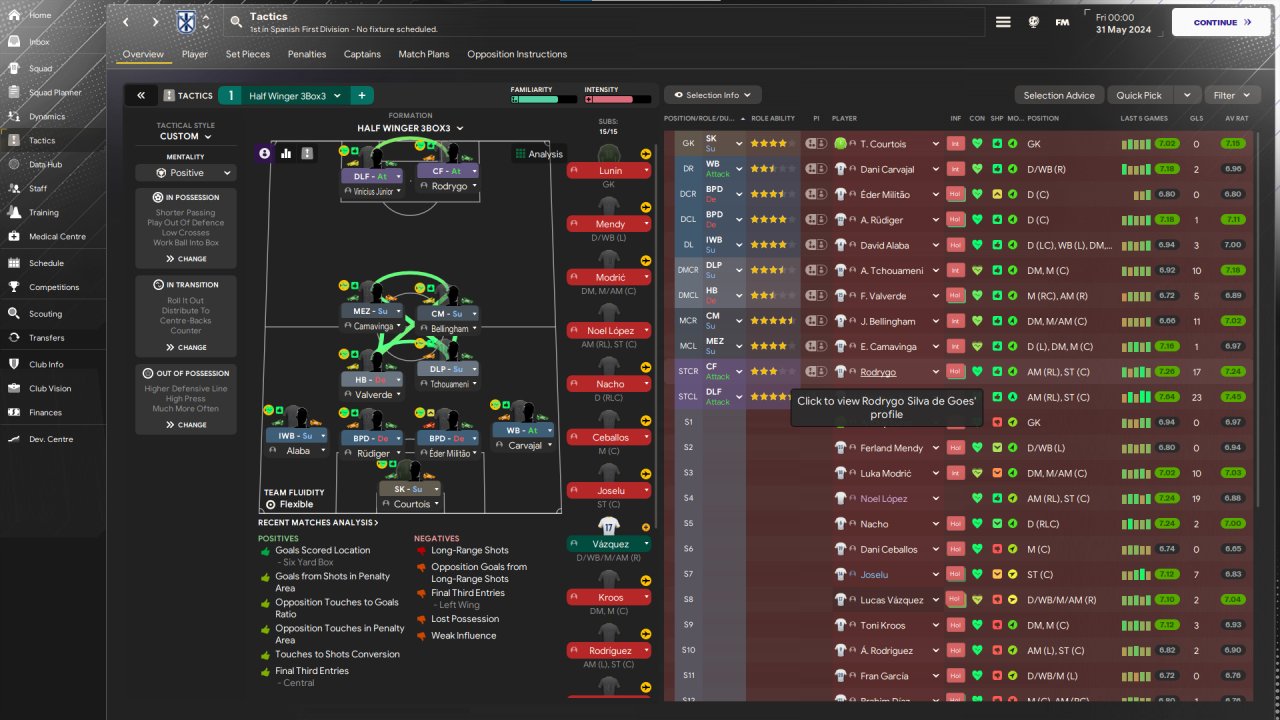1280x720 pixels.
Task: Open the Home sidebar section
Action: 40,15
